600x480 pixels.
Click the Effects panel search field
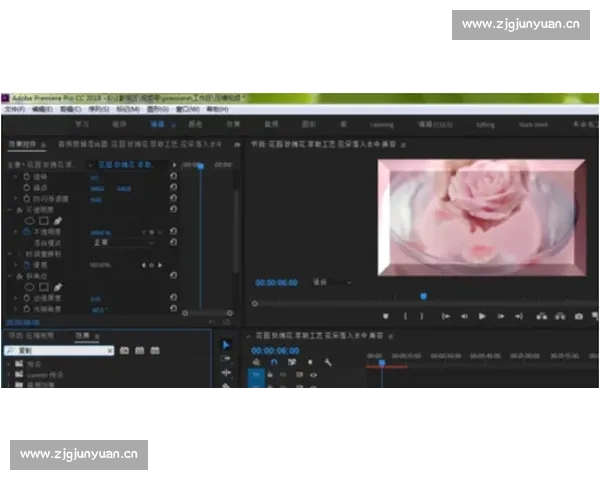[x=59, y=351]
